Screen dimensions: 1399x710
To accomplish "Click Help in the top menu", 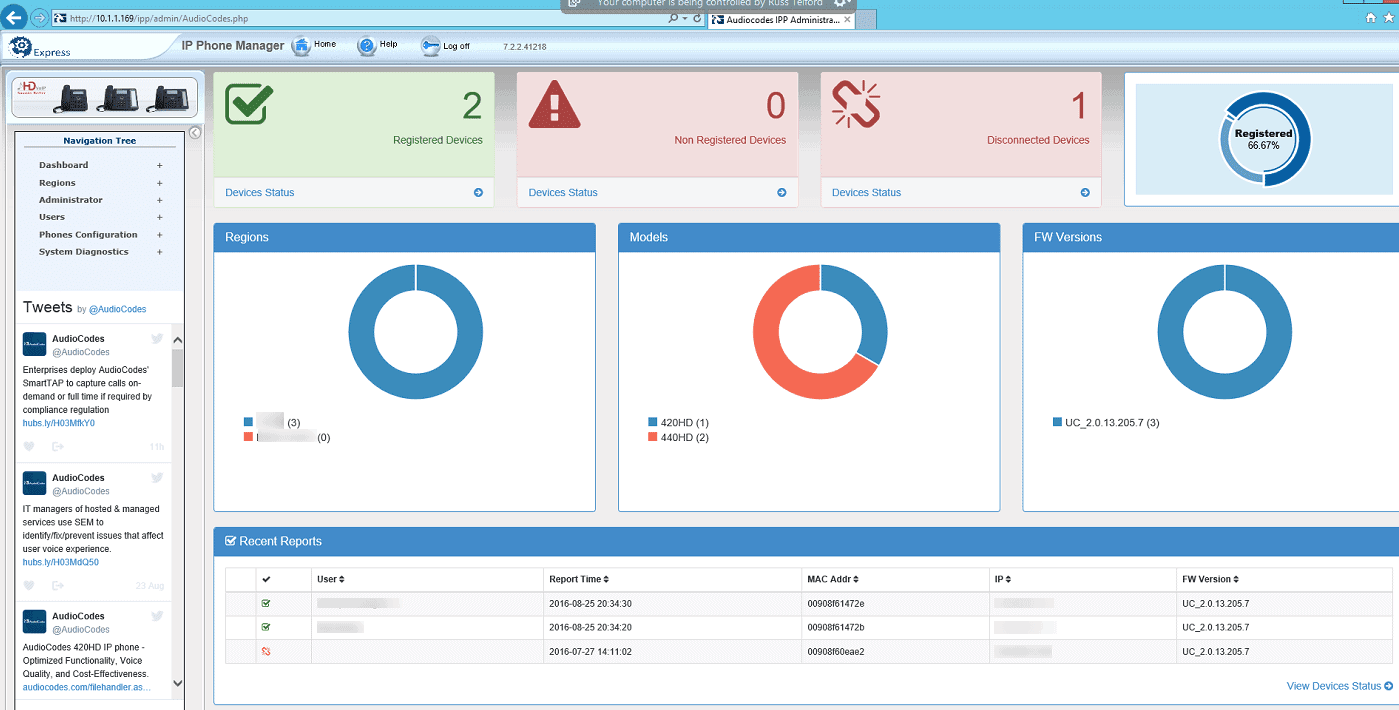I will (389, 45).
